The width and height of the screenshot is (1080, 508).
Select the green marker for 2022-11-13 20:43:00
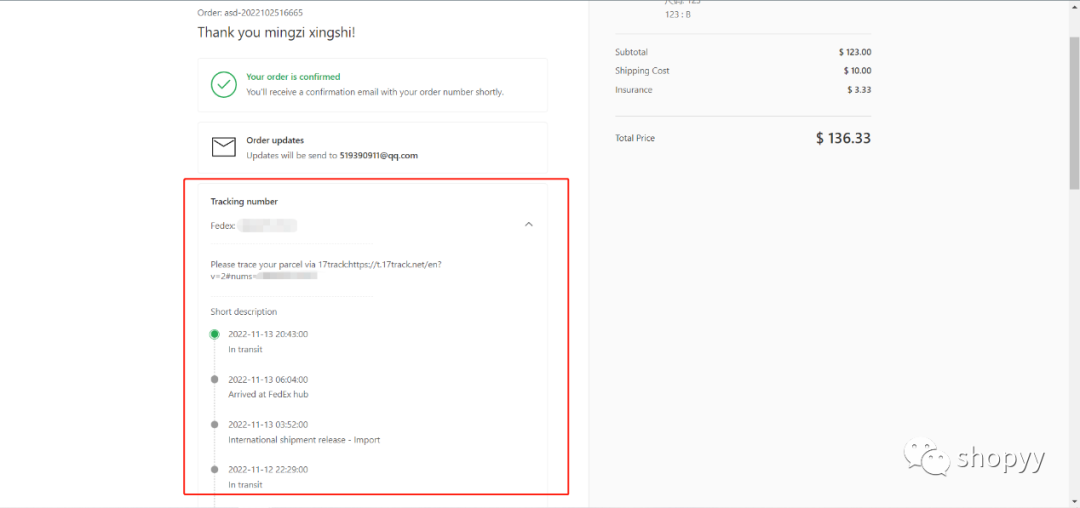pos(214,335)
